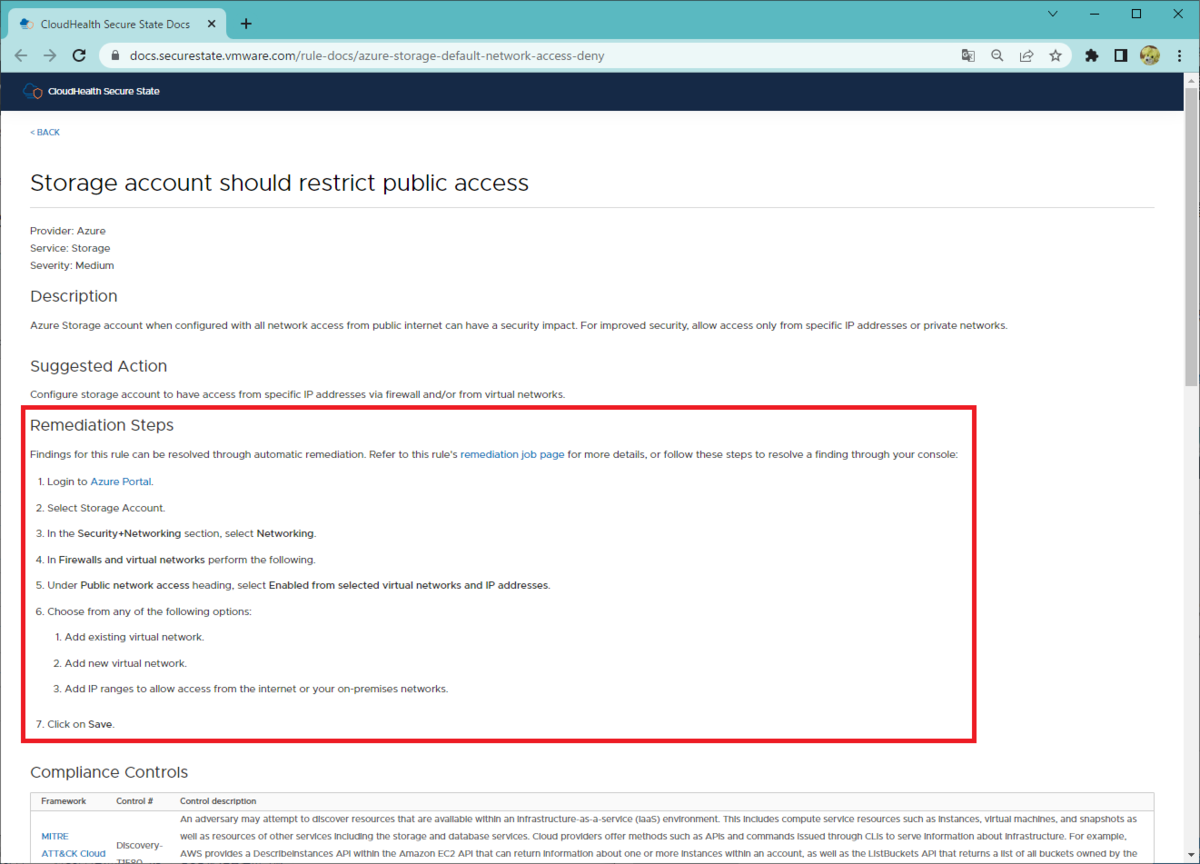Image resolution: width=1200 pixels, height=864 pixels.
Task: Click the 'Click on Save.' step text
Action: click(81, 724)
